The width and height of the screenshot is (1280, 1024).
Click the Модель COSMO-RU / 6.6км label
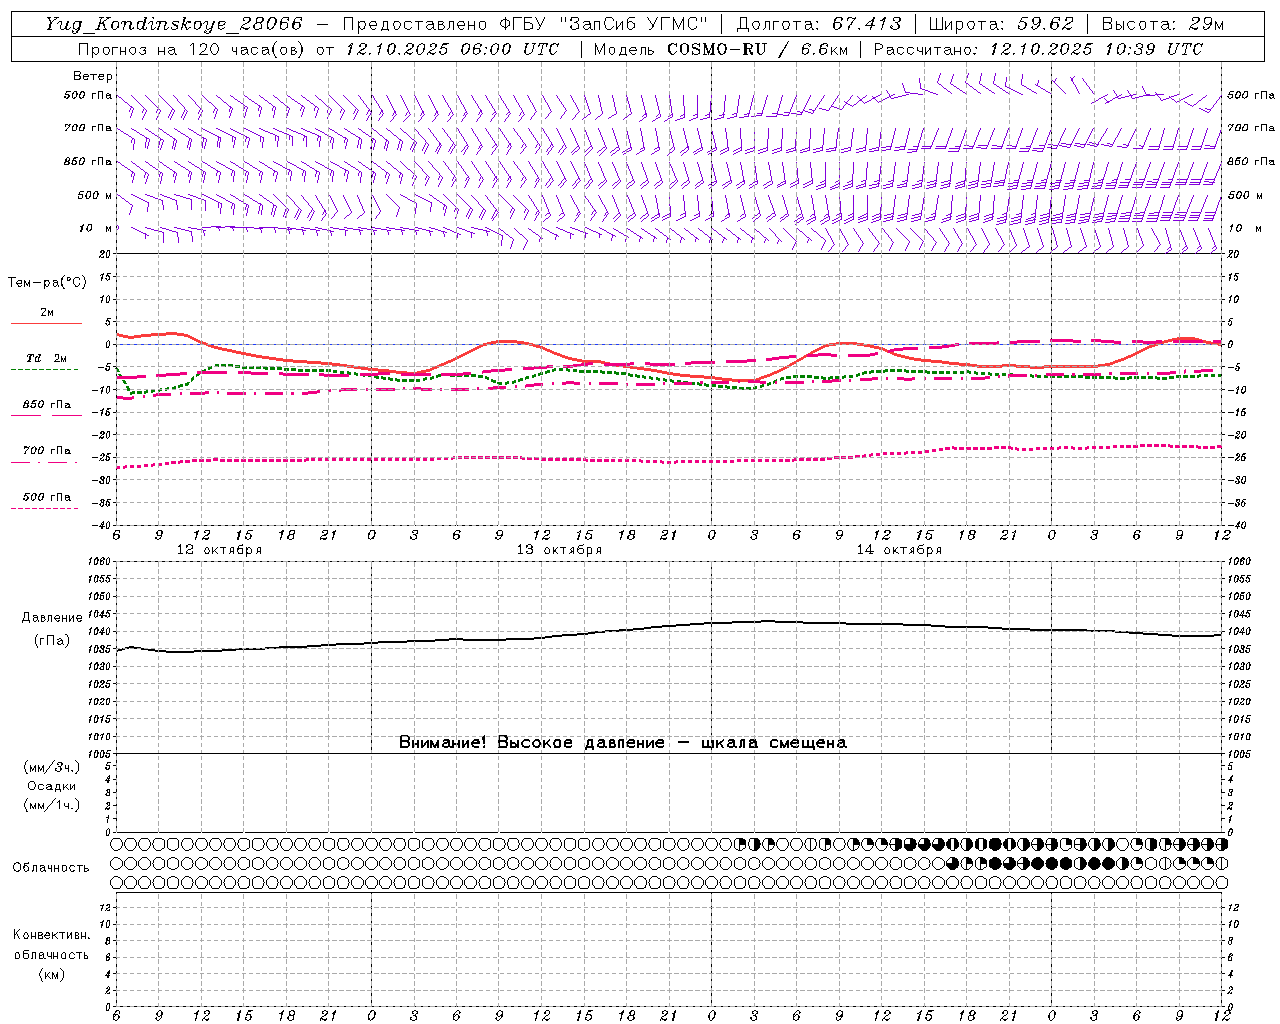click(721, 49)
